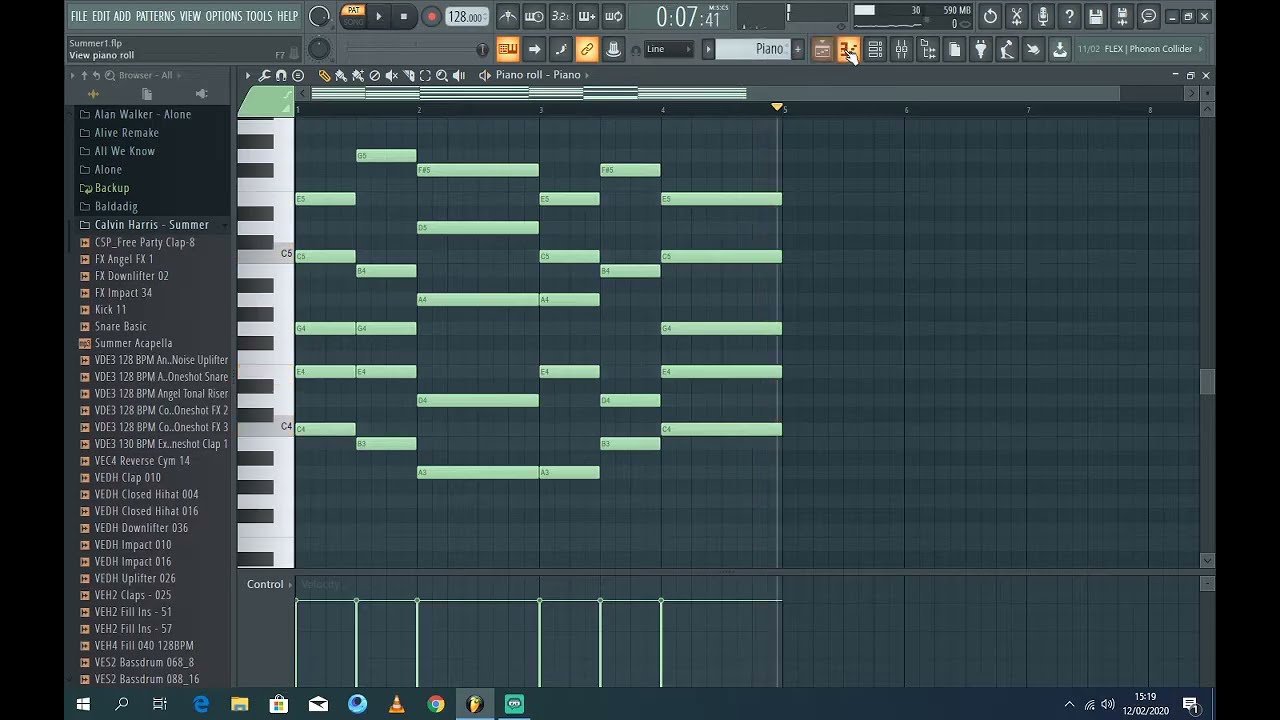Image resolution: width=1280 pixels, height=720 pixels.
Task: Toggle typing keyboard to piano button
Action: tap(508, 49)
